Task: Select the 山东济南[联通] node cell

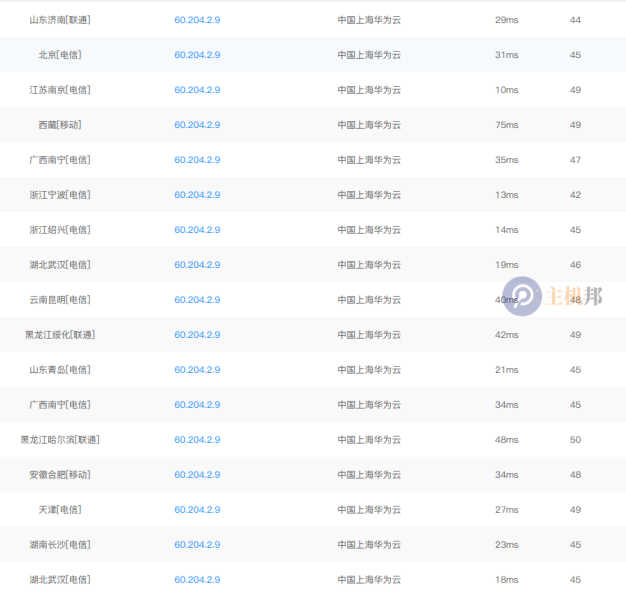Action: pos(60,20)
